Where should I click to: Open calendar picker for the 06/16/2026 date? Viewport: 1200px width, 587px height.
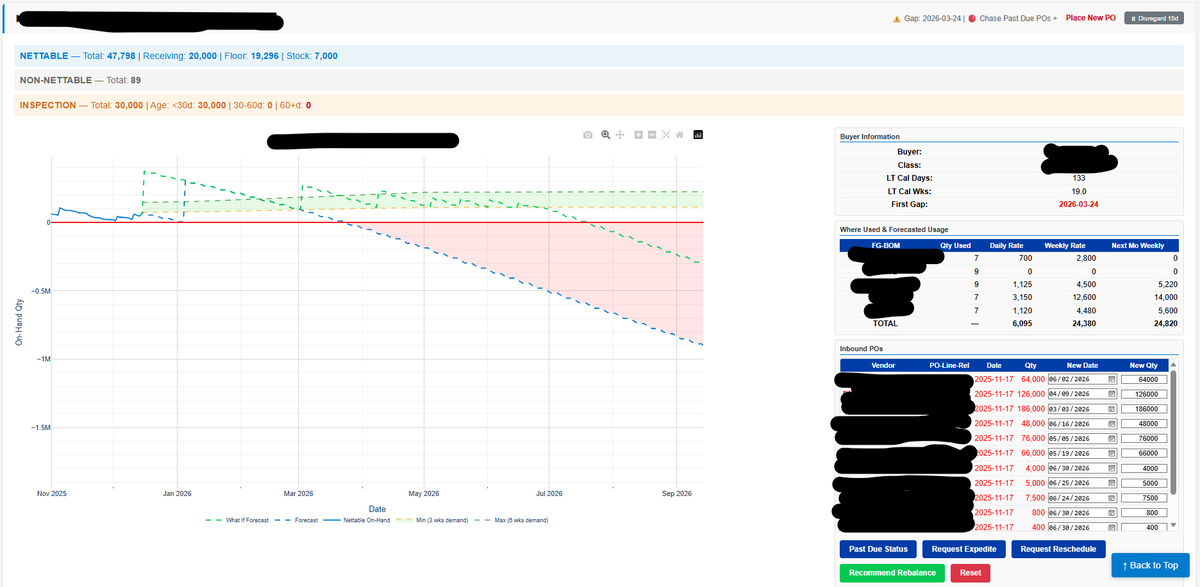(x=1112, y=424)
